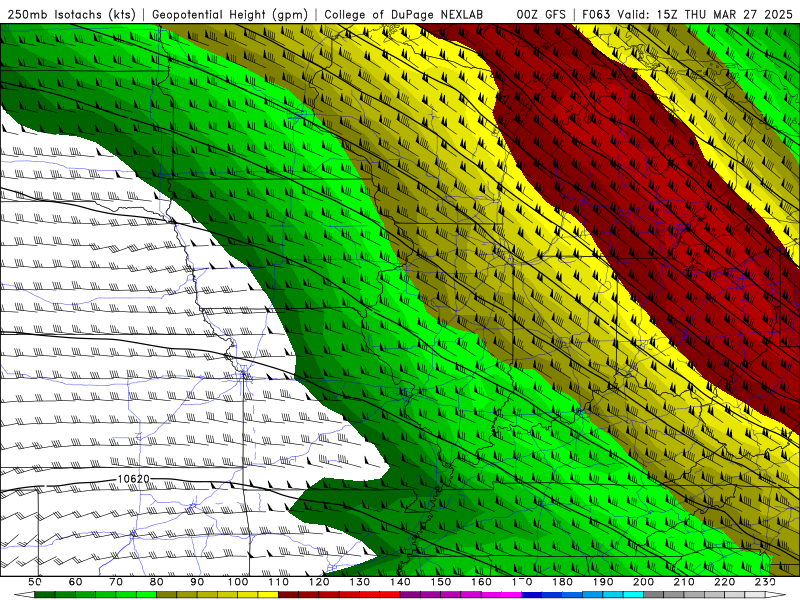Select the bright red 135-140 kt swatch
Image resolution: width=800 pixels, height=600 pixels.
390,594
